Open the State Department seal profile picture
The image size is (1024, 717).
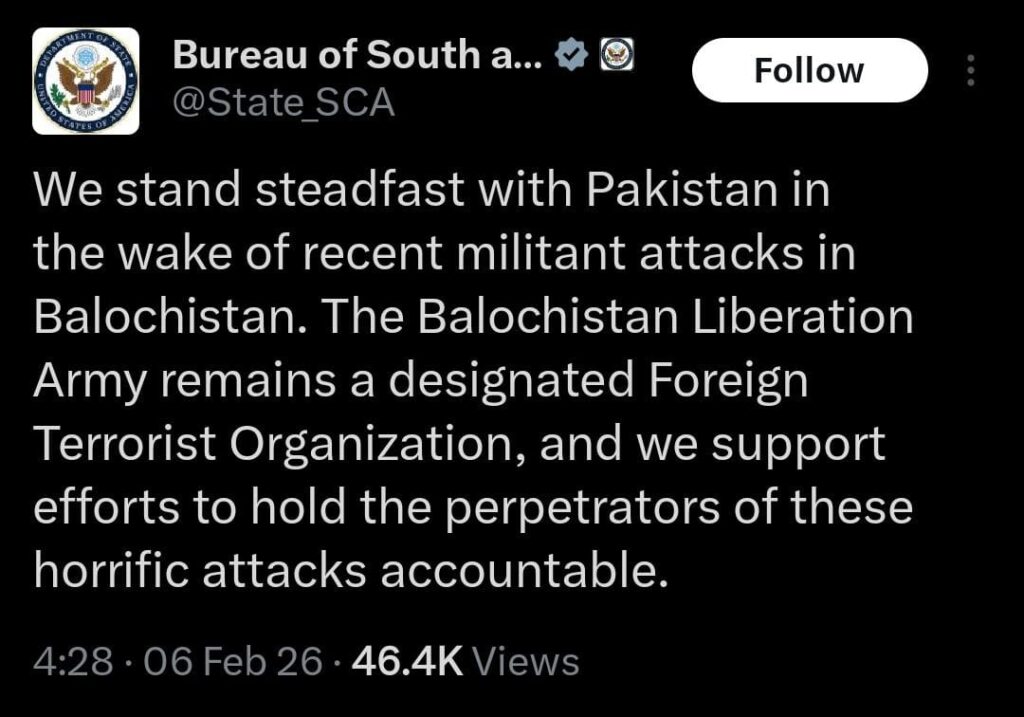pos(85,81)
